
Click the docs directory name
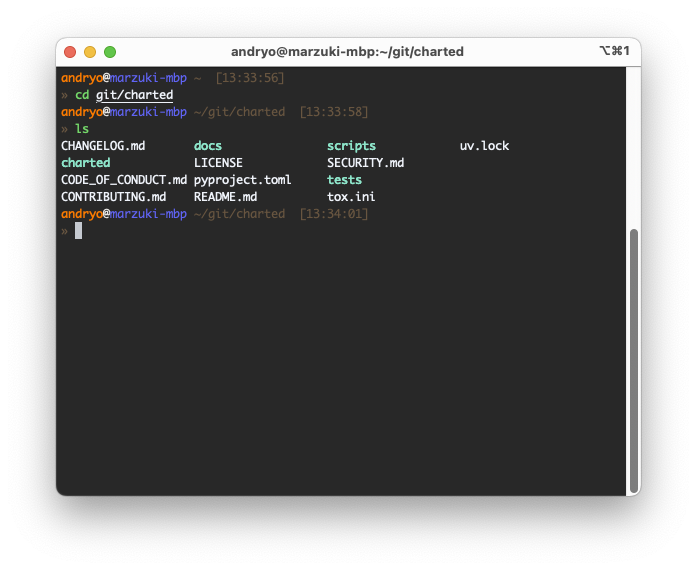[208, 146]
